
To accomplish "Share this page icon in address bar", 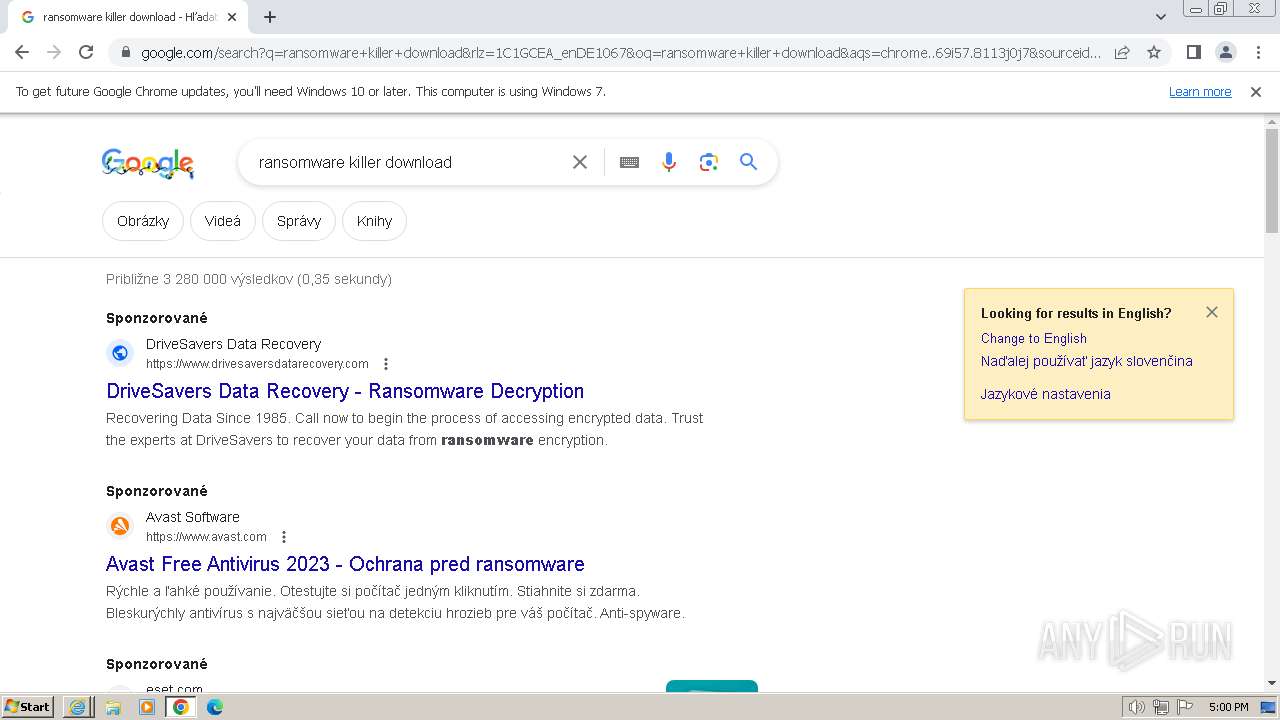I will click(x=1122, y=52).
